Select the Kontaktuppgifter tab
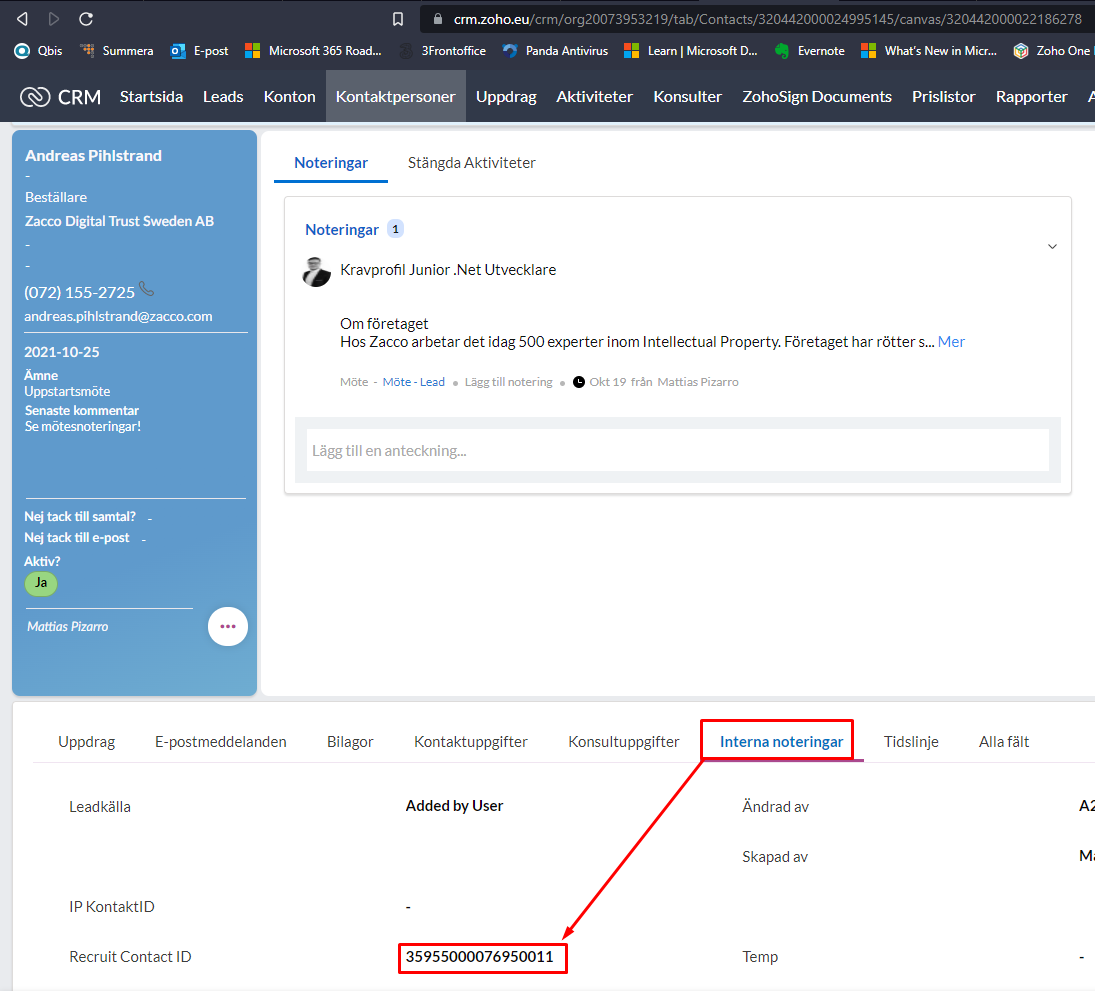The width and height of the screenshot is (1095, 991). point(471,742)
